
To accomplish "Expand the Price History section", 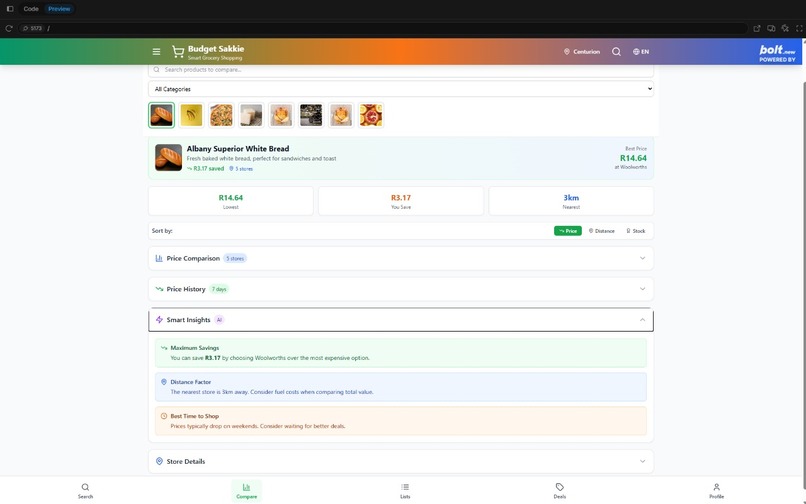I will (401, 289).
